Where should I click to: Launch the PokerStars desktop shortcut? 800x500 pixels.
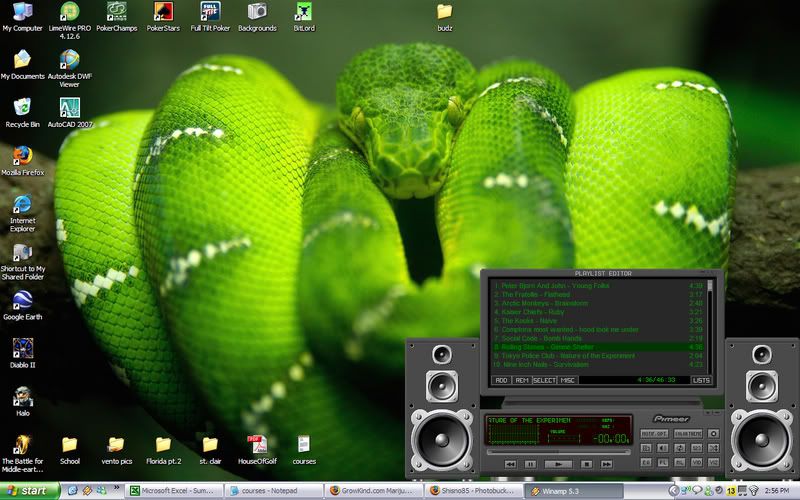pyautogui.click(x=163, y=17)
